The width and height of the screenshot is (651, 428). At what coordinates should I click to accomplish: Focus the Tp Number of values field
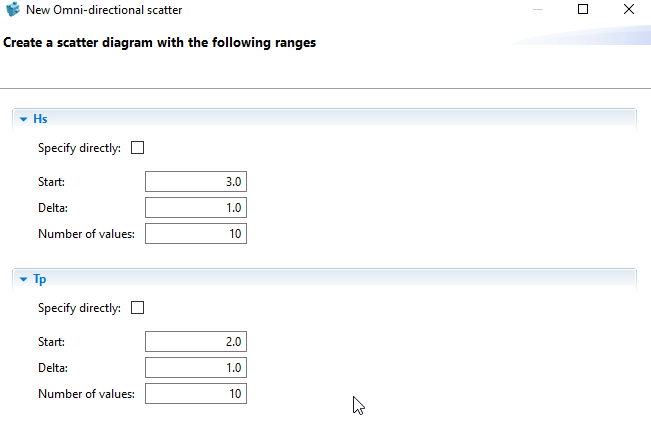(x=196, y=394)
